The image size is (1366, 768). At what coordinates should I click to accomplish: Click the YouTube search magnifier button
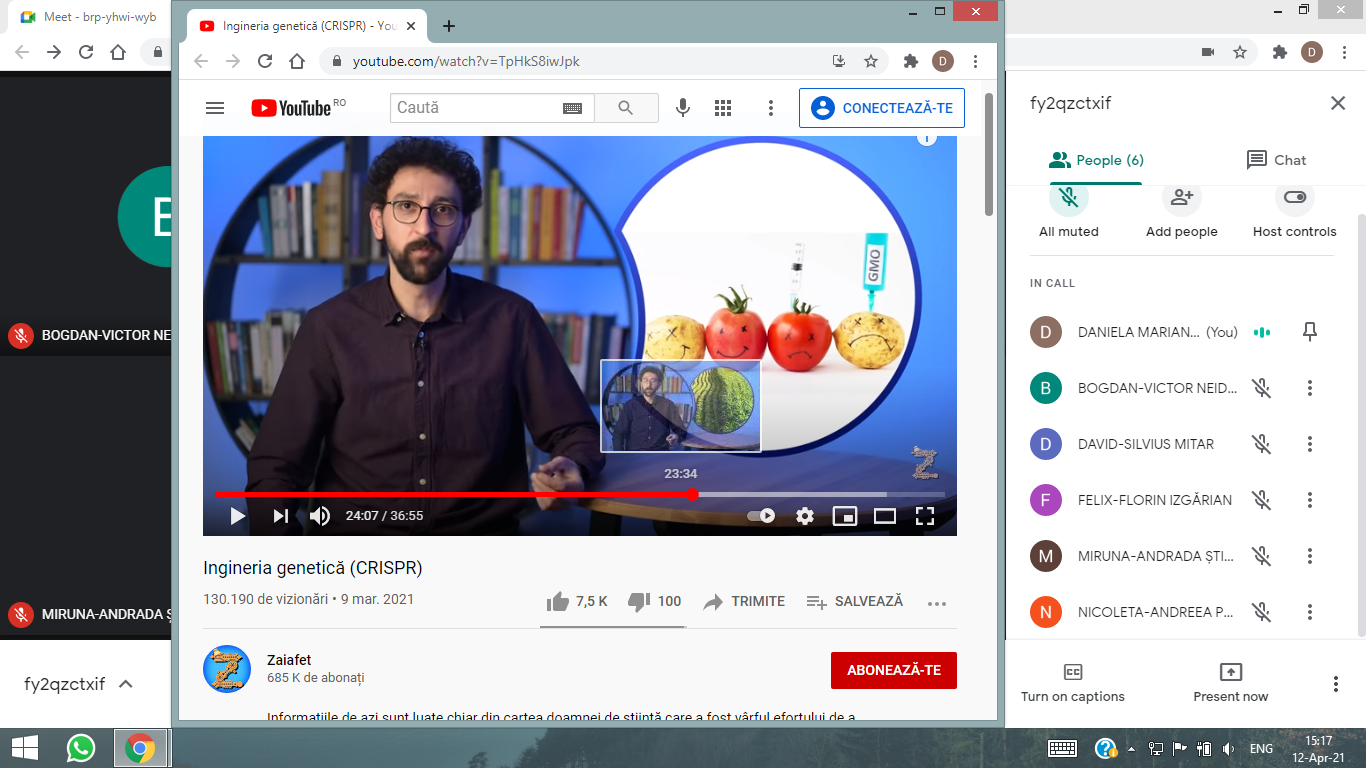626,108
